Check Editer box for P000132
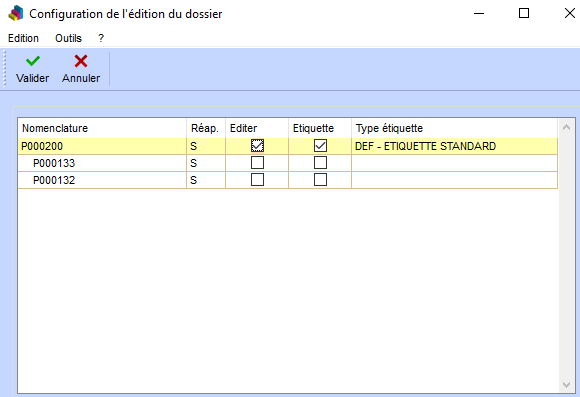Image resolution: width=580 pixels, height=397 pixels. (x=257, y=180)
